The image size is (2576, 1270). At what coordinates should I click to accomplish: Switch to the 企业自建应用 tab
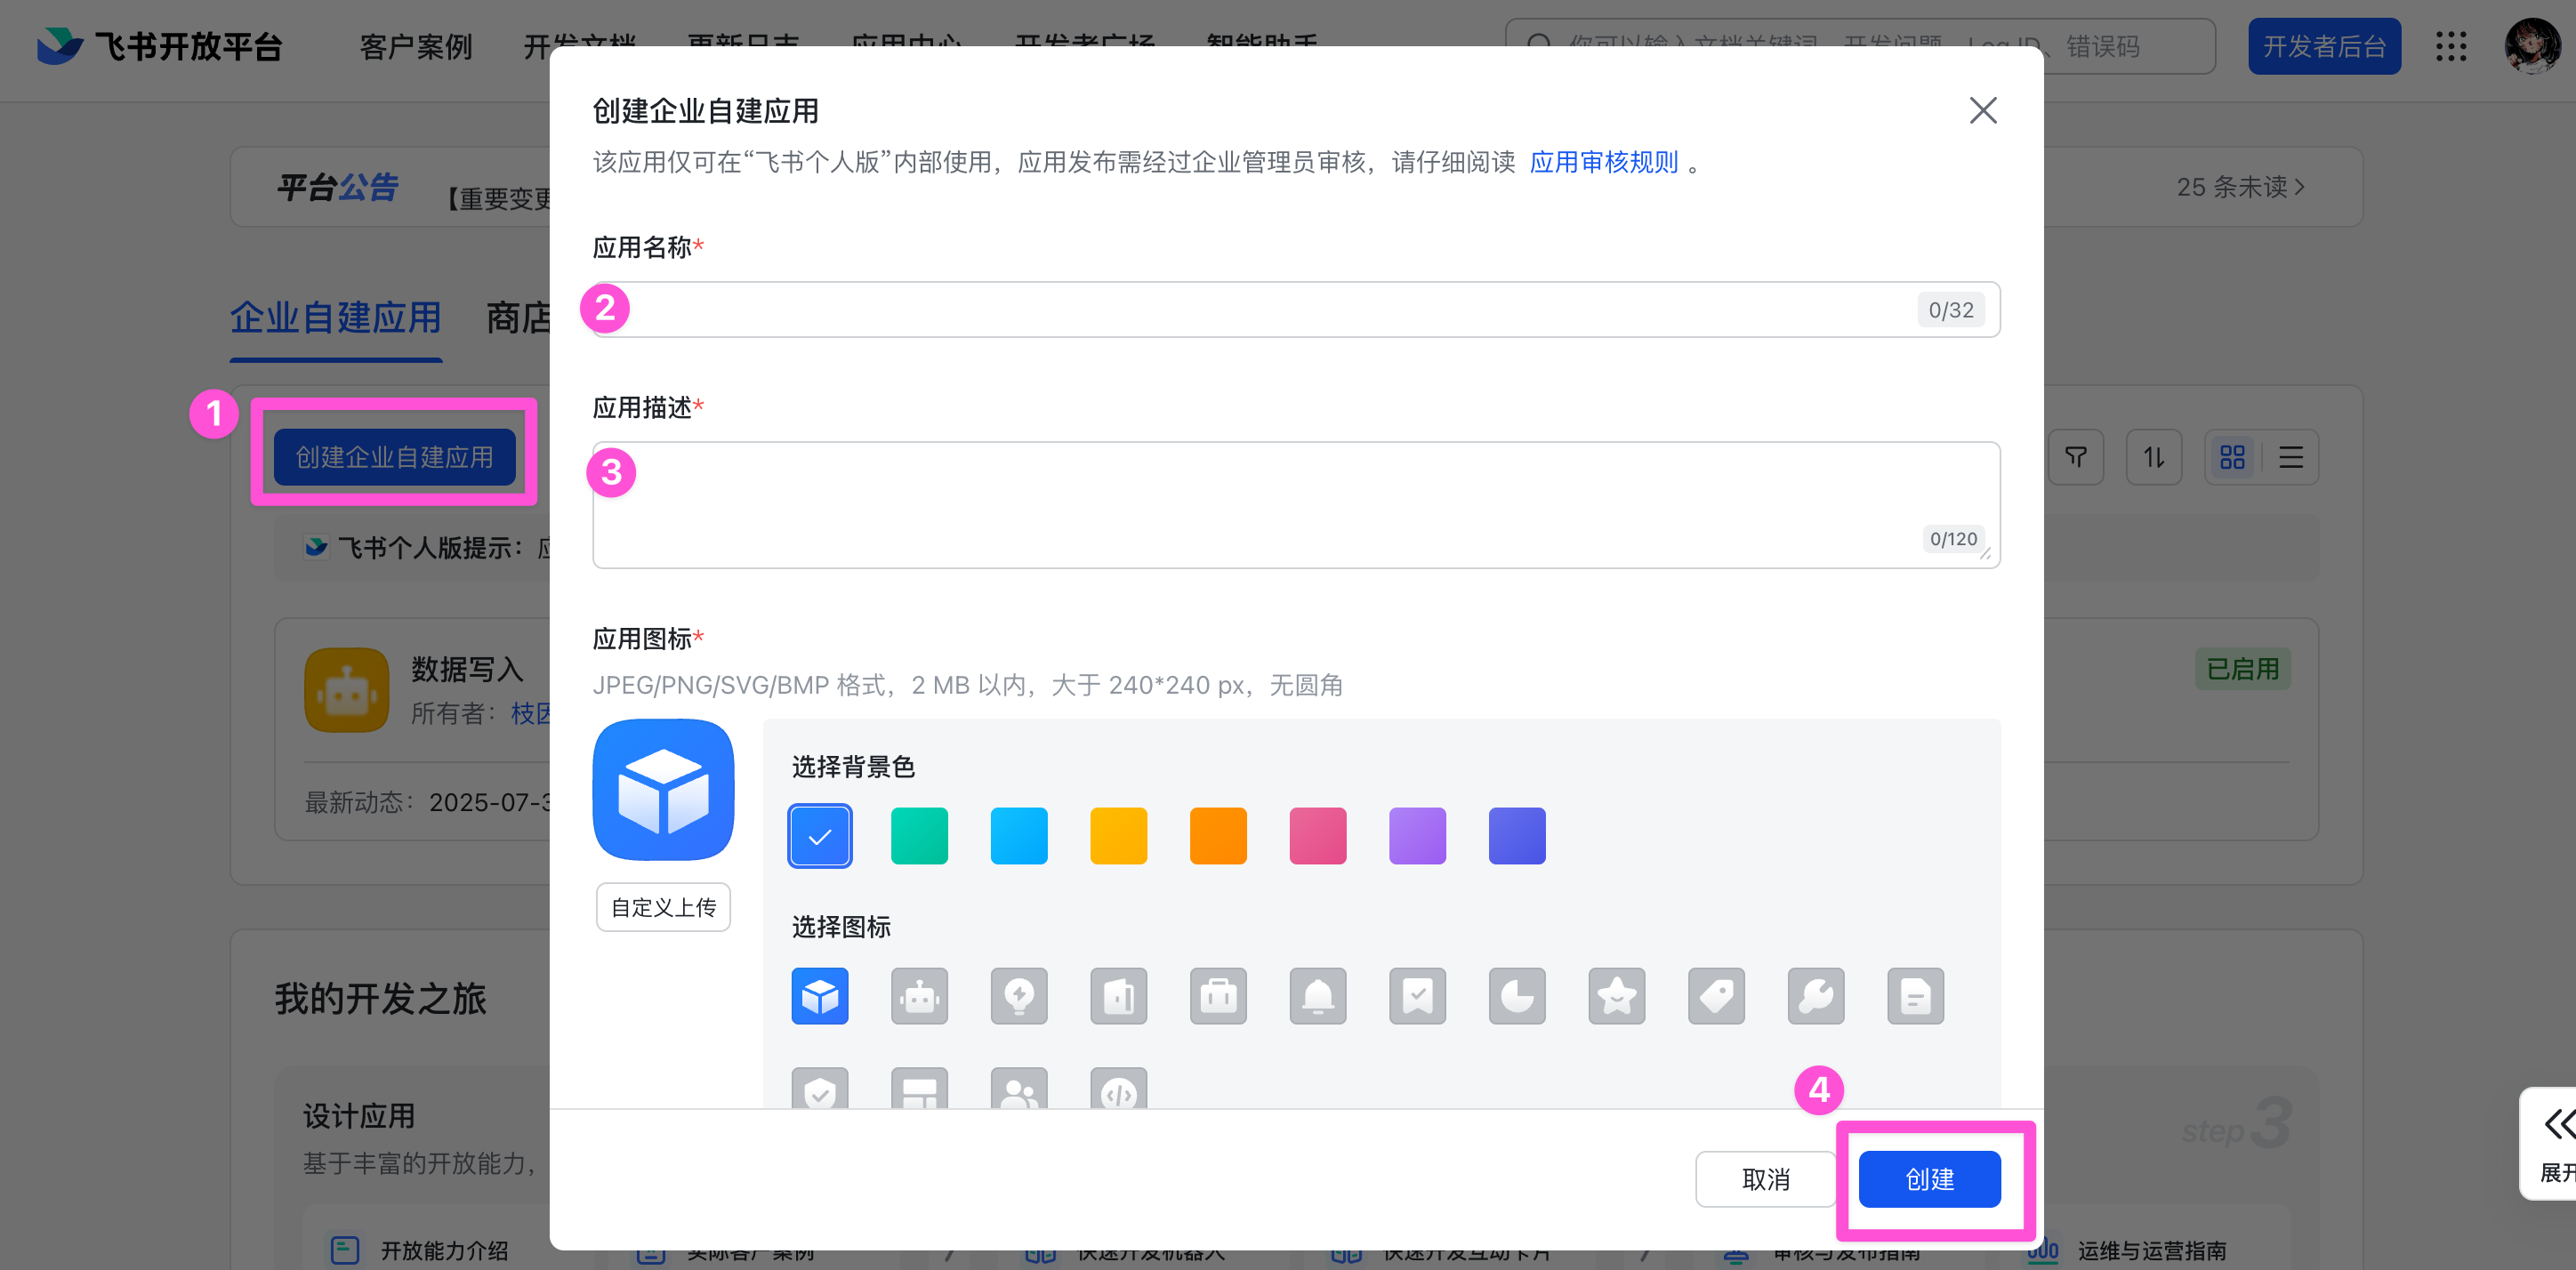(x=336, y=318)
